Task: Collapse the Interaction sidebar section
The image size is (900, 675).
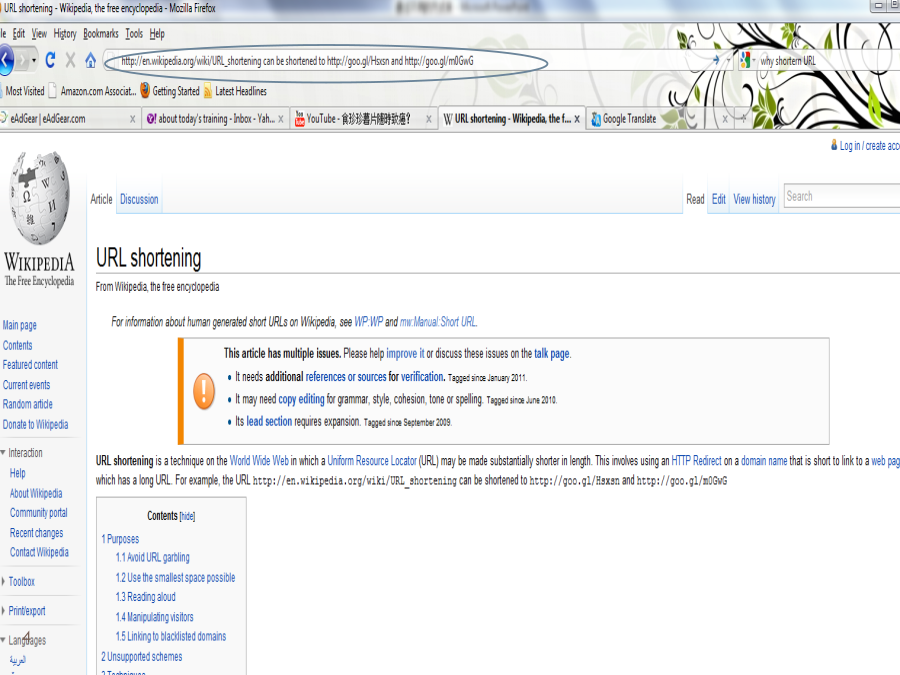Action: click(3, 453)
